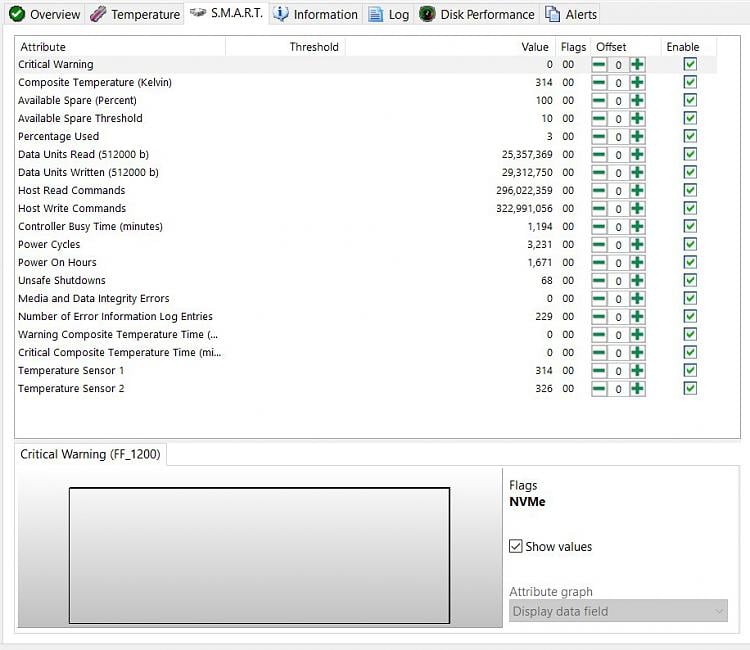
Task: Uncheck Enable for Critical Warning
Action: click(690, 64)
